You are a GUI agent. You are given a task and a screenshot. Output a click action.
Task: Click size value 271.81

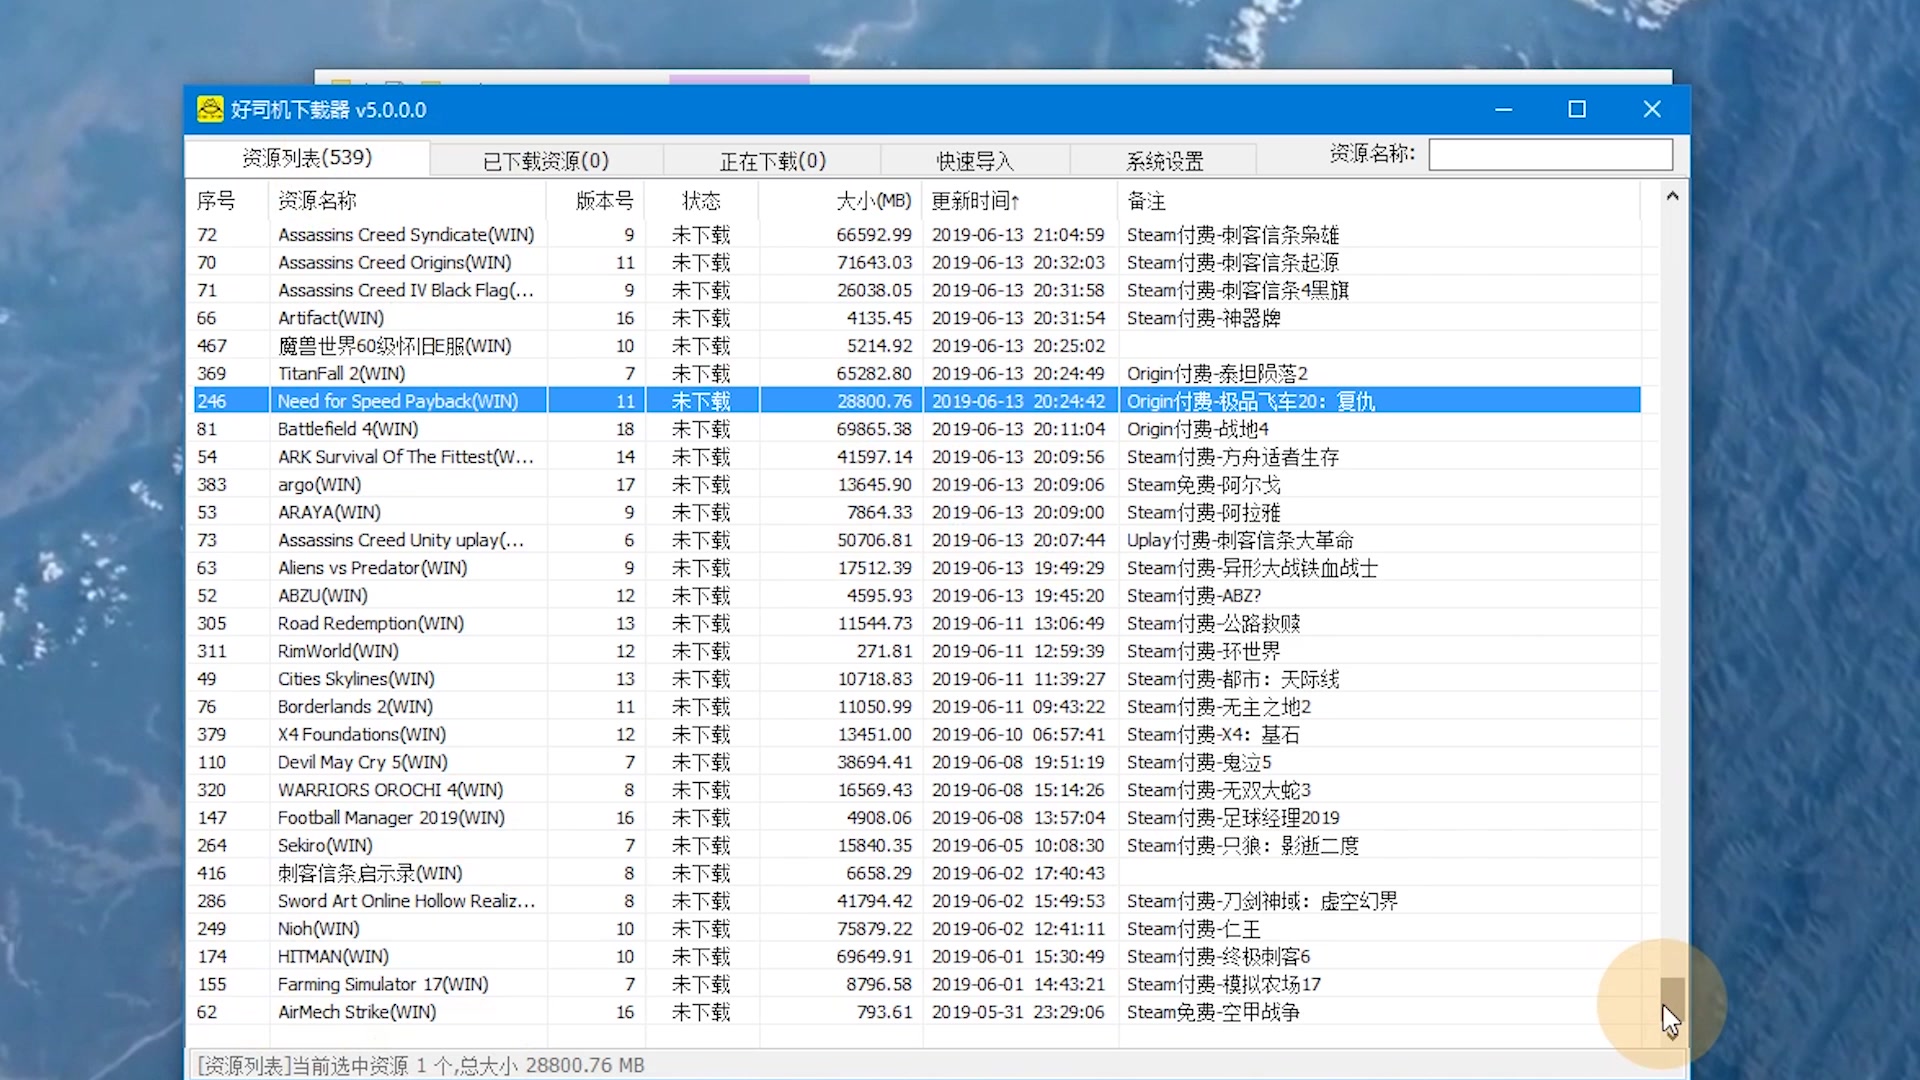(884, 651)
